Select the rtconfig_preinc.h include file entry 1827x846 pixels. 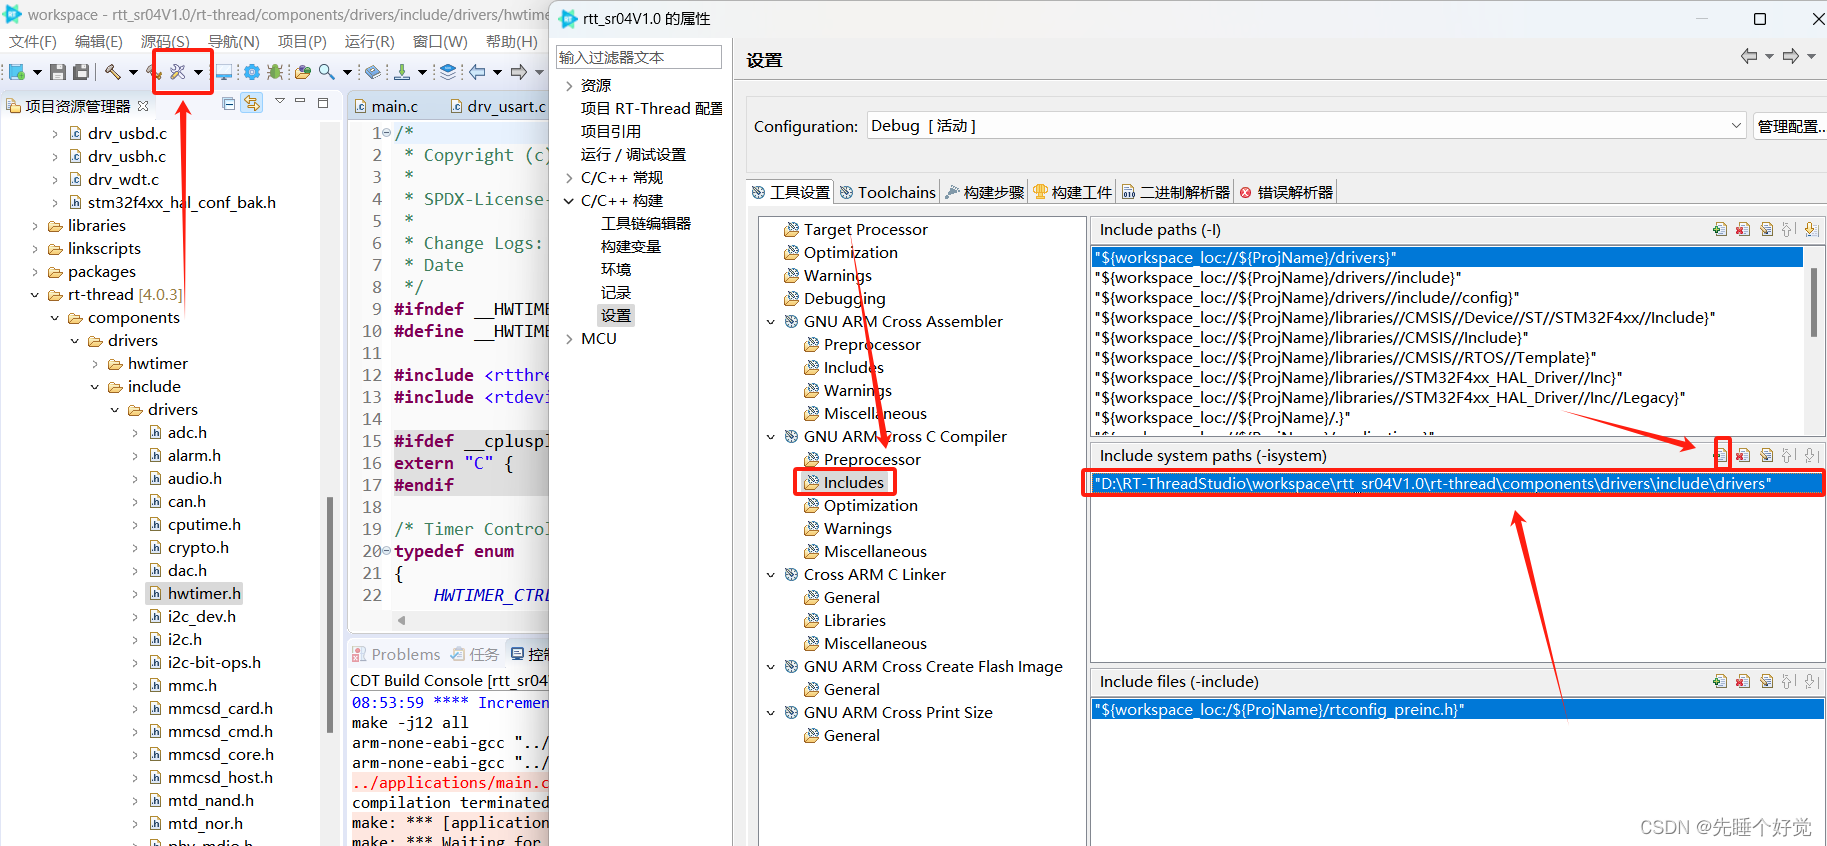1456,710
